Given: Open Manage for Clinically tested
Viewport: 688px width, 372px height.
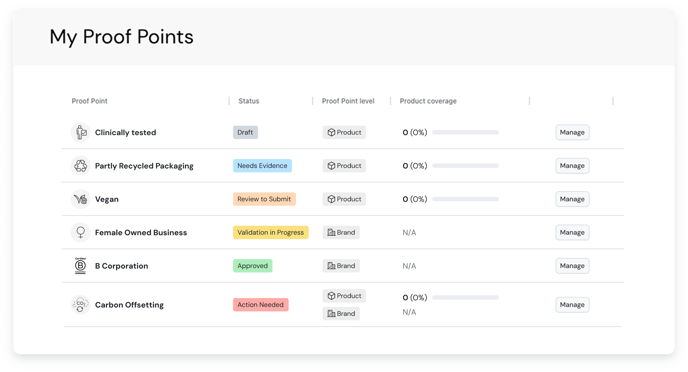Looking at the screenshot, I should pyautogui.click(x=572, y=132).
